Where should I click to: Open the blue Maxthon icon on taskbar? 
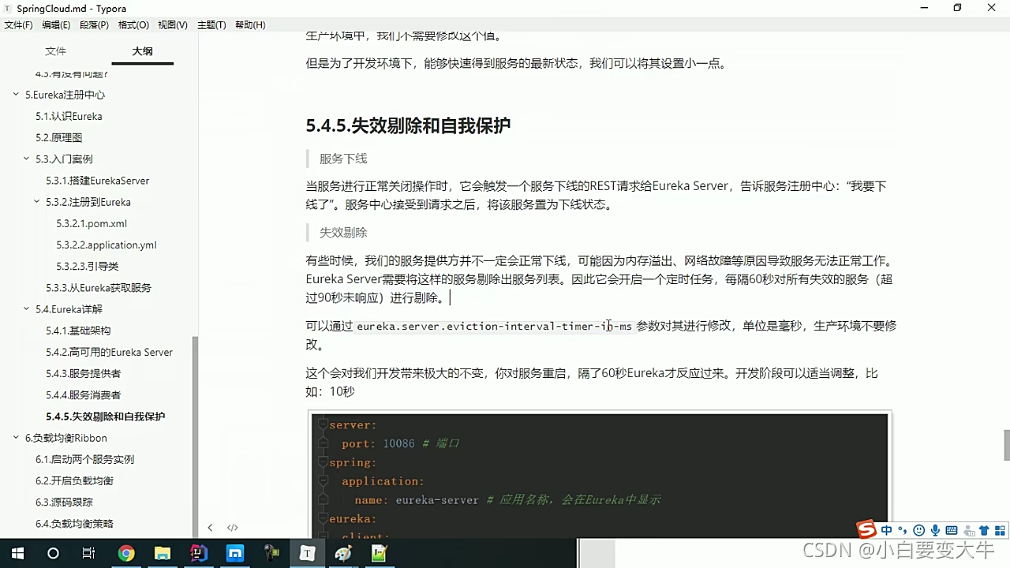235,553
